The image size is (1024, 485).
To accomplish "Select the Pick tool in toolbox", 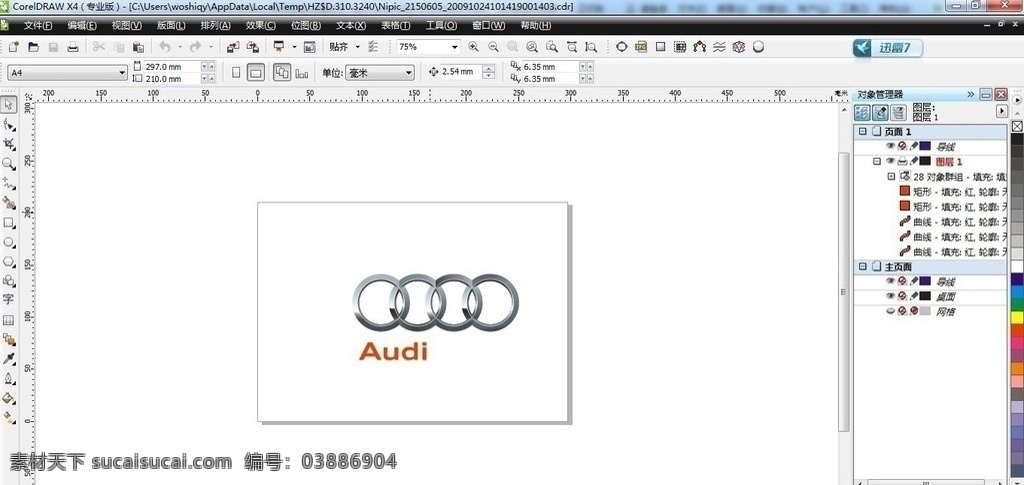I will [8, 106].
